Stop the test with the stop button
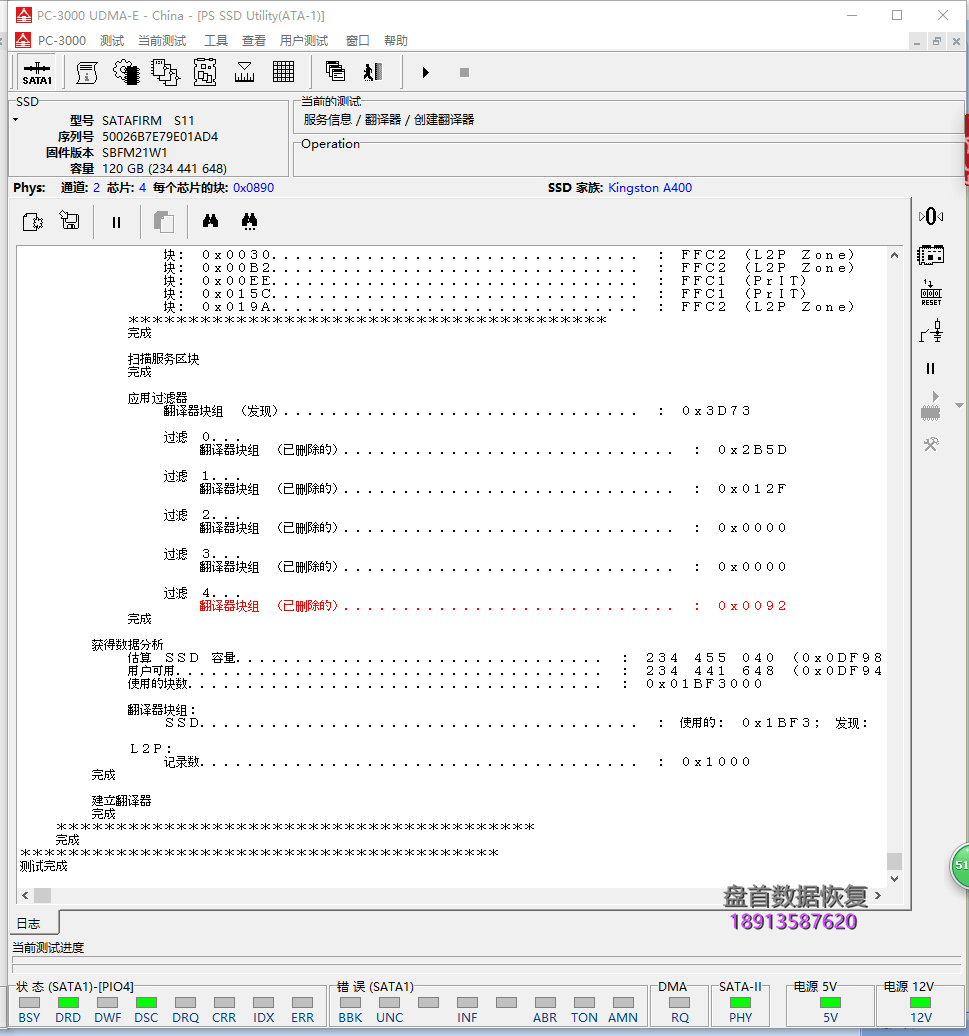969x1036 pixels. click(464, 73)
